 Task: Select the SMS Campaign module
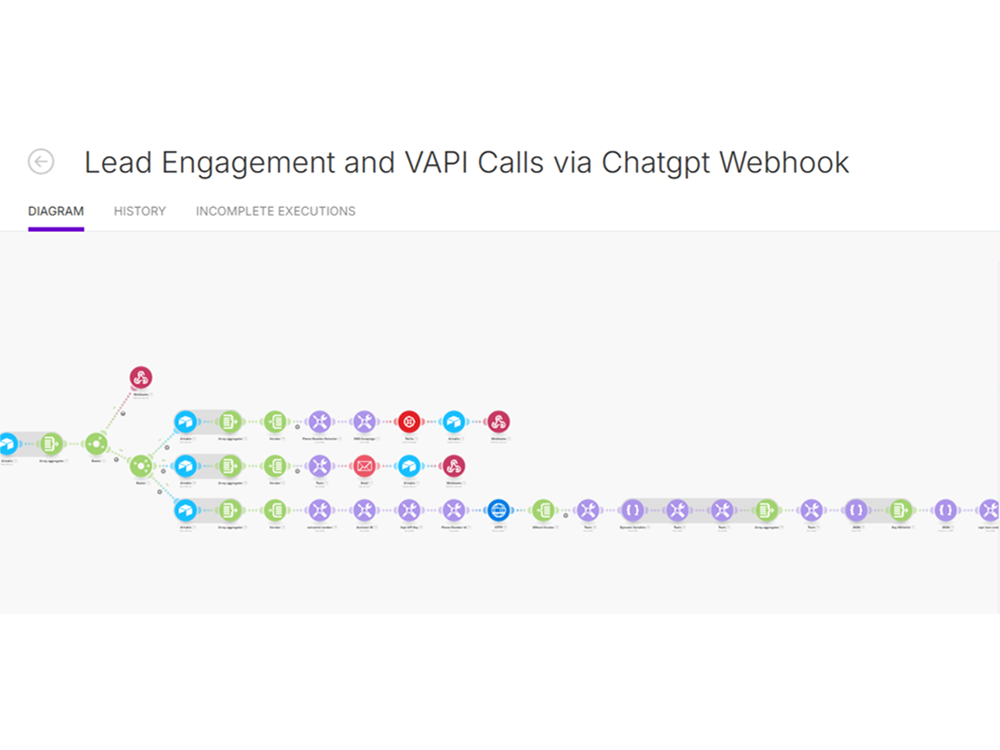[x=364, y=422]
